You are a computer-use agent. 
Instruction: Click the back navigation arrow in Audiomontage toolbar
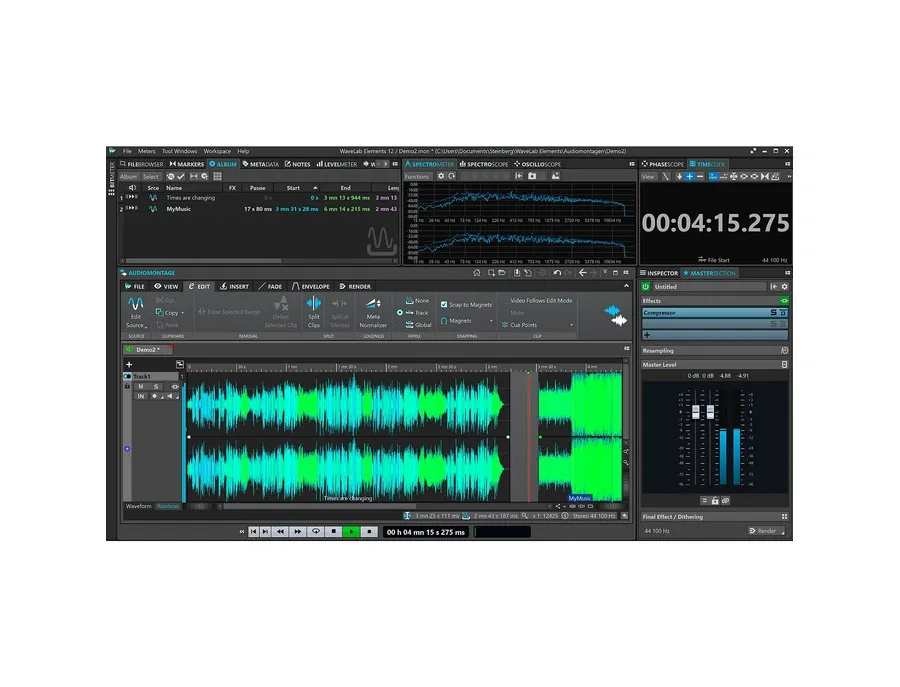(x=582, y=273)
